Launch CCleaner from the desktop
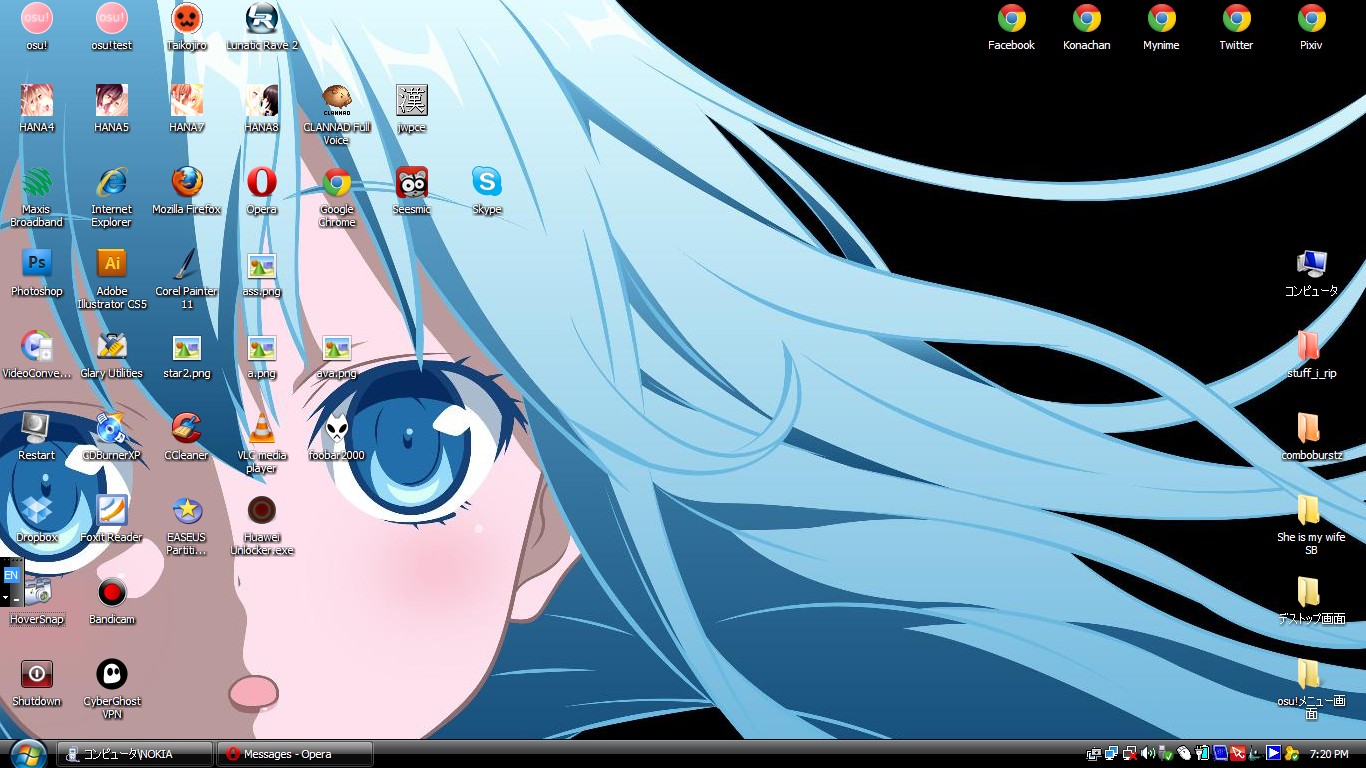This screenshot has height=768, width=1366. [x=186, y=437]
